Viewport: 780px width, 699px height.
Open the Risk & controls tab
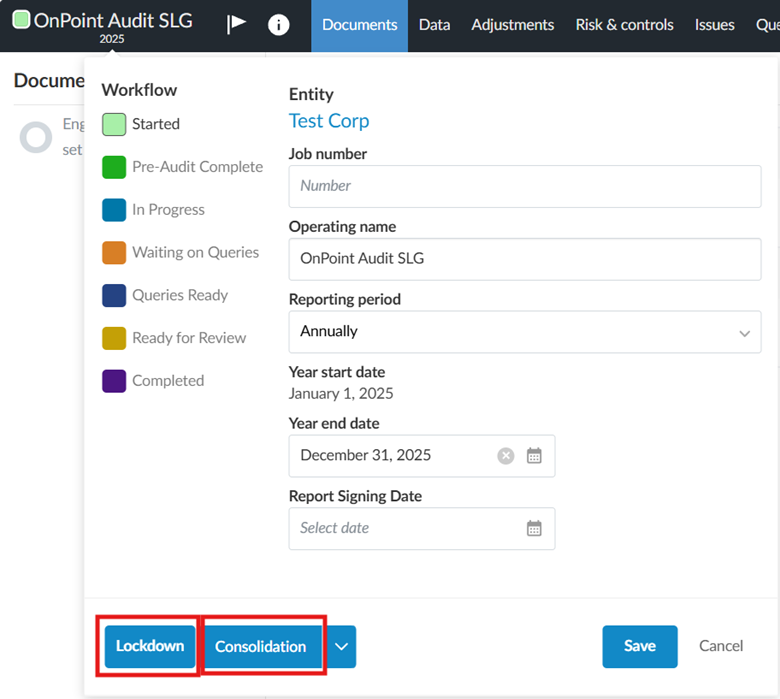[x=624, y=25]
